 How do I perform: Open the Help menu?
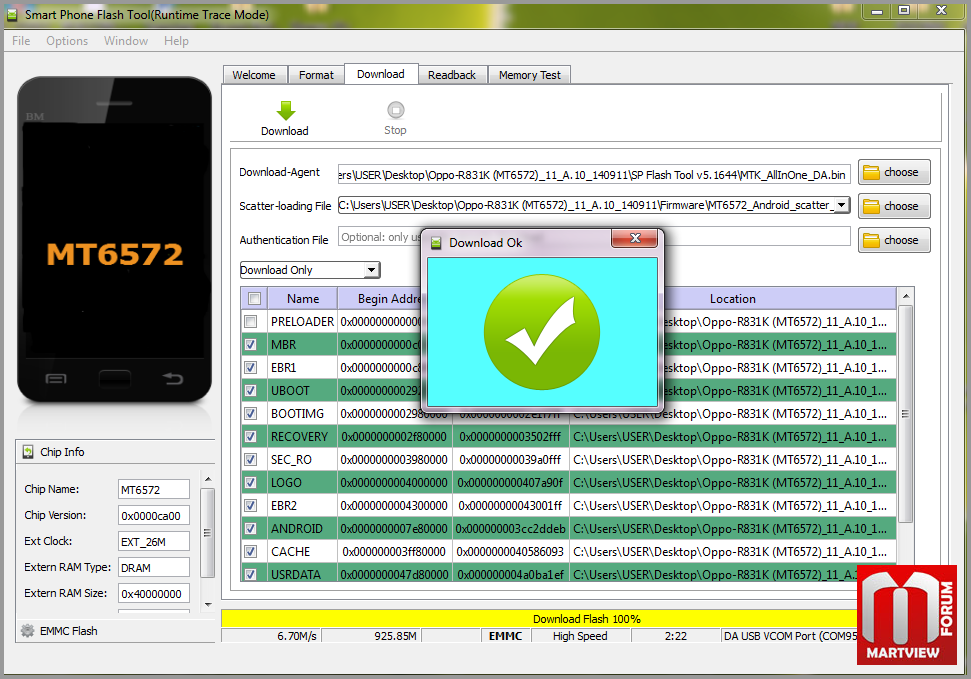click(x=176, y=41)
